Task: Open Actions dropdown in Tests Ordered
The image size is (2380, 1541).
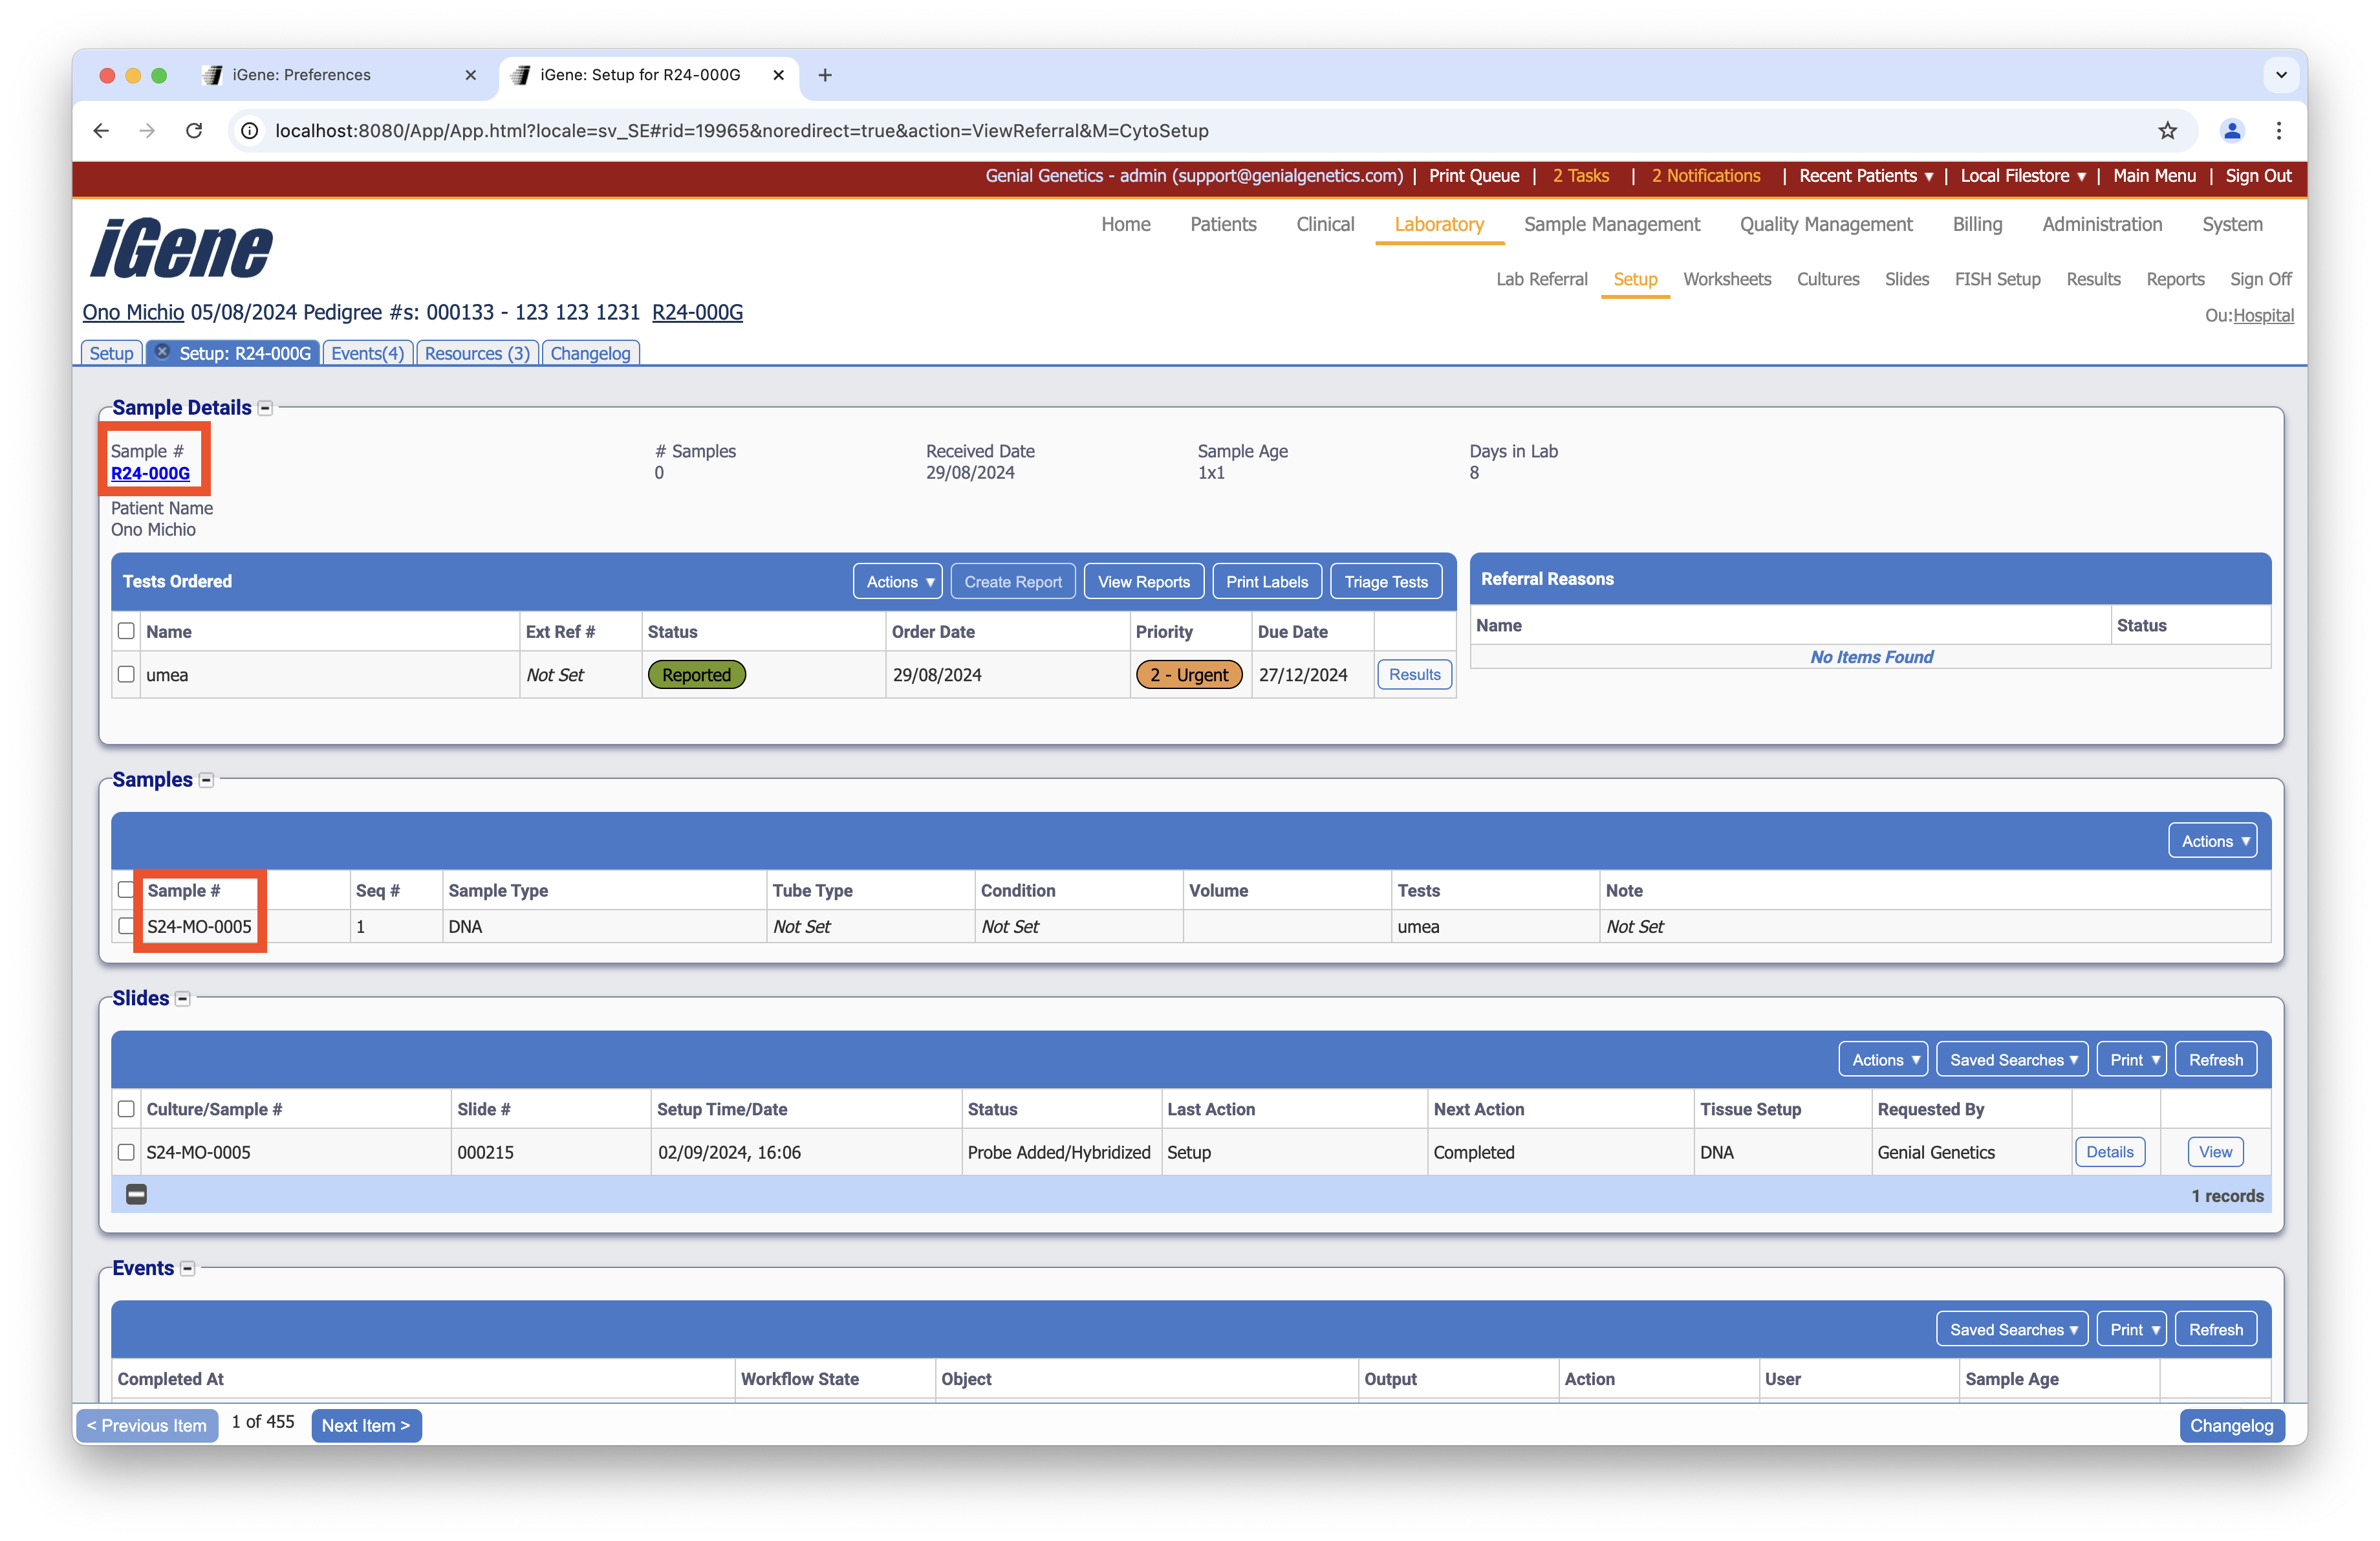Action: pos(898,582)
